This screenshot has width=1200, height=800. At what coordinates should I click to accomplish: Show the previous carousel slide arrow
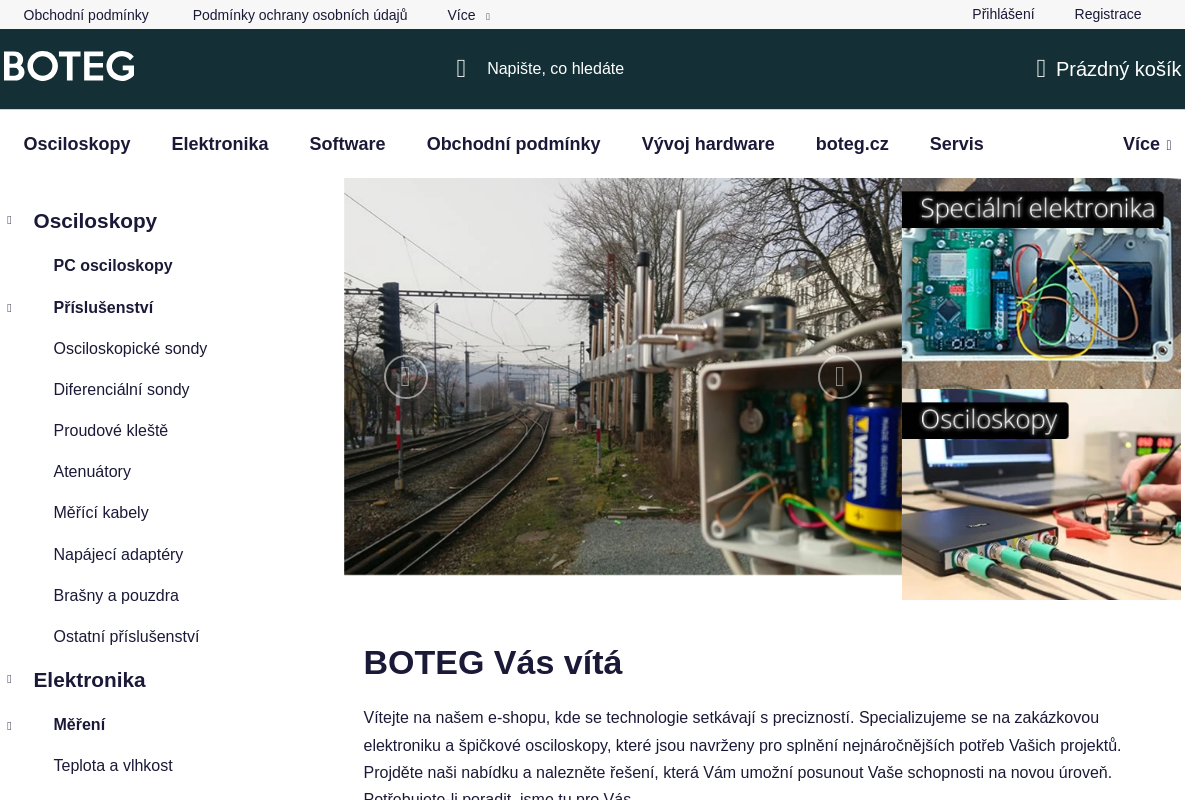click(x=406, y=377)
